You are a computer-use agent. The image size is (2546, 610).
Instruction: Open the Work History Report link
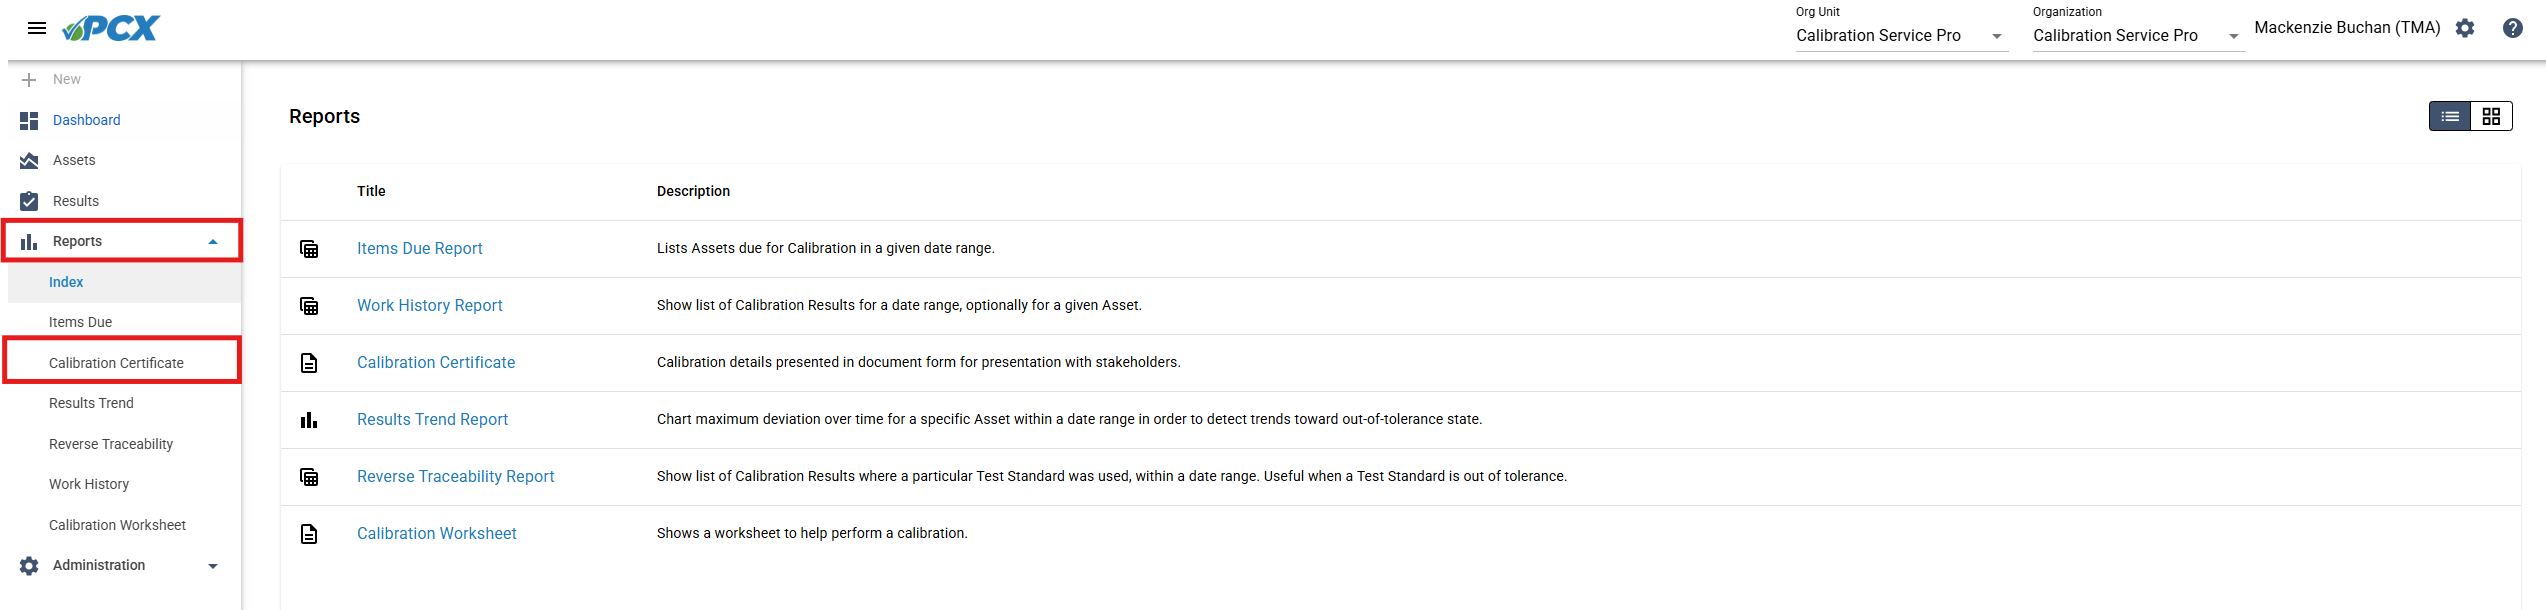430,306
